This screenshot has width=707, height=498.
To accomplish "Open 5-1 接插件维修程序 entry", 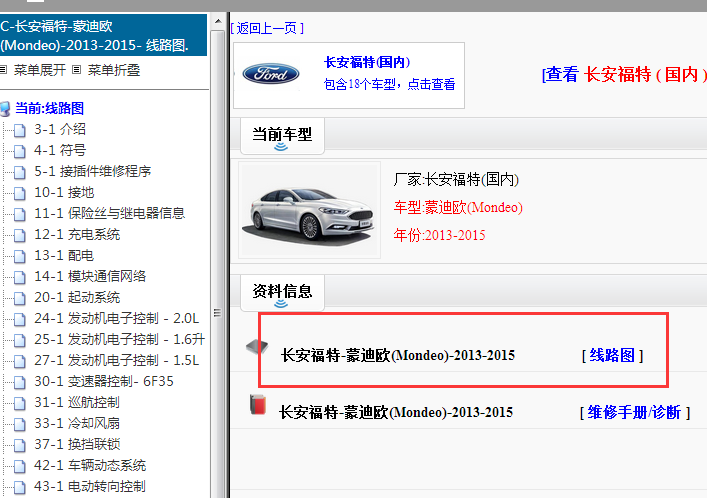I will pyautogui.click(x=92, y=171).
